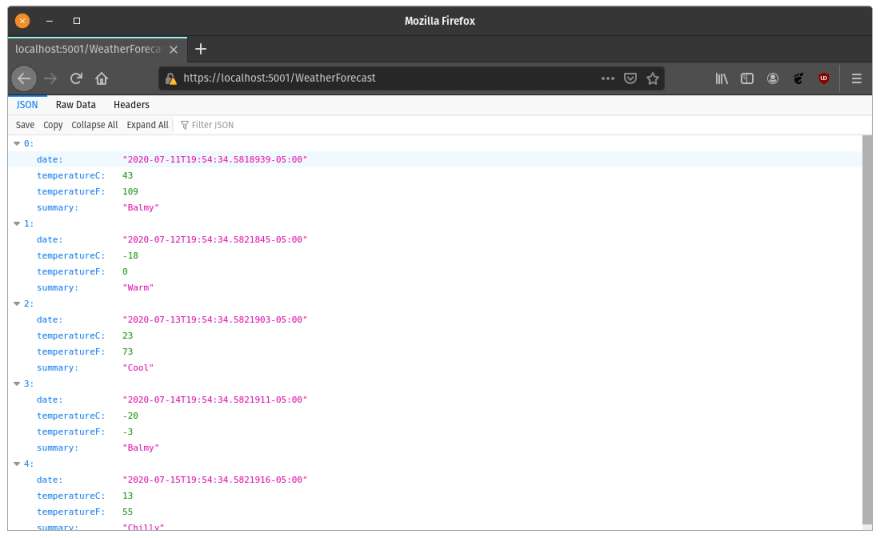
Task: Collapse JSON item 1
Action: [17, 224]
